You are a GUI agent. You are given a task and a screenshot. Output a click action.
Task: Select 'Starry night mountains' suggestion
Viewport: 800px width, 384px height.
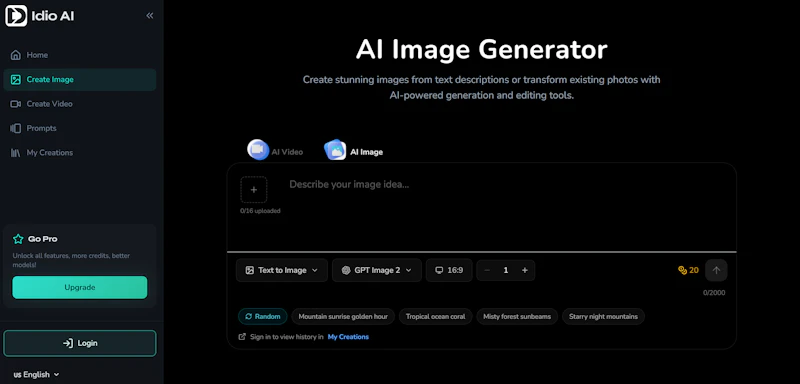603,317
